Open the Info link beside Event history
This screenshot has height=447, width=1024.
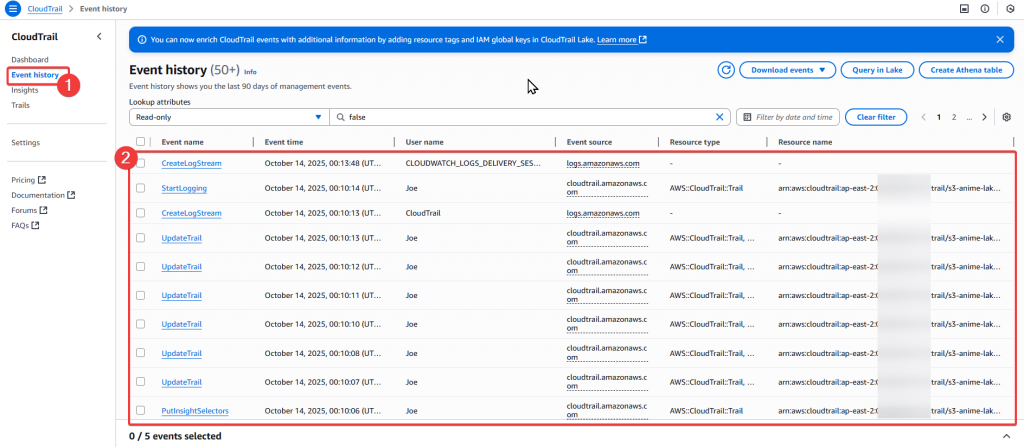(250, 72)
